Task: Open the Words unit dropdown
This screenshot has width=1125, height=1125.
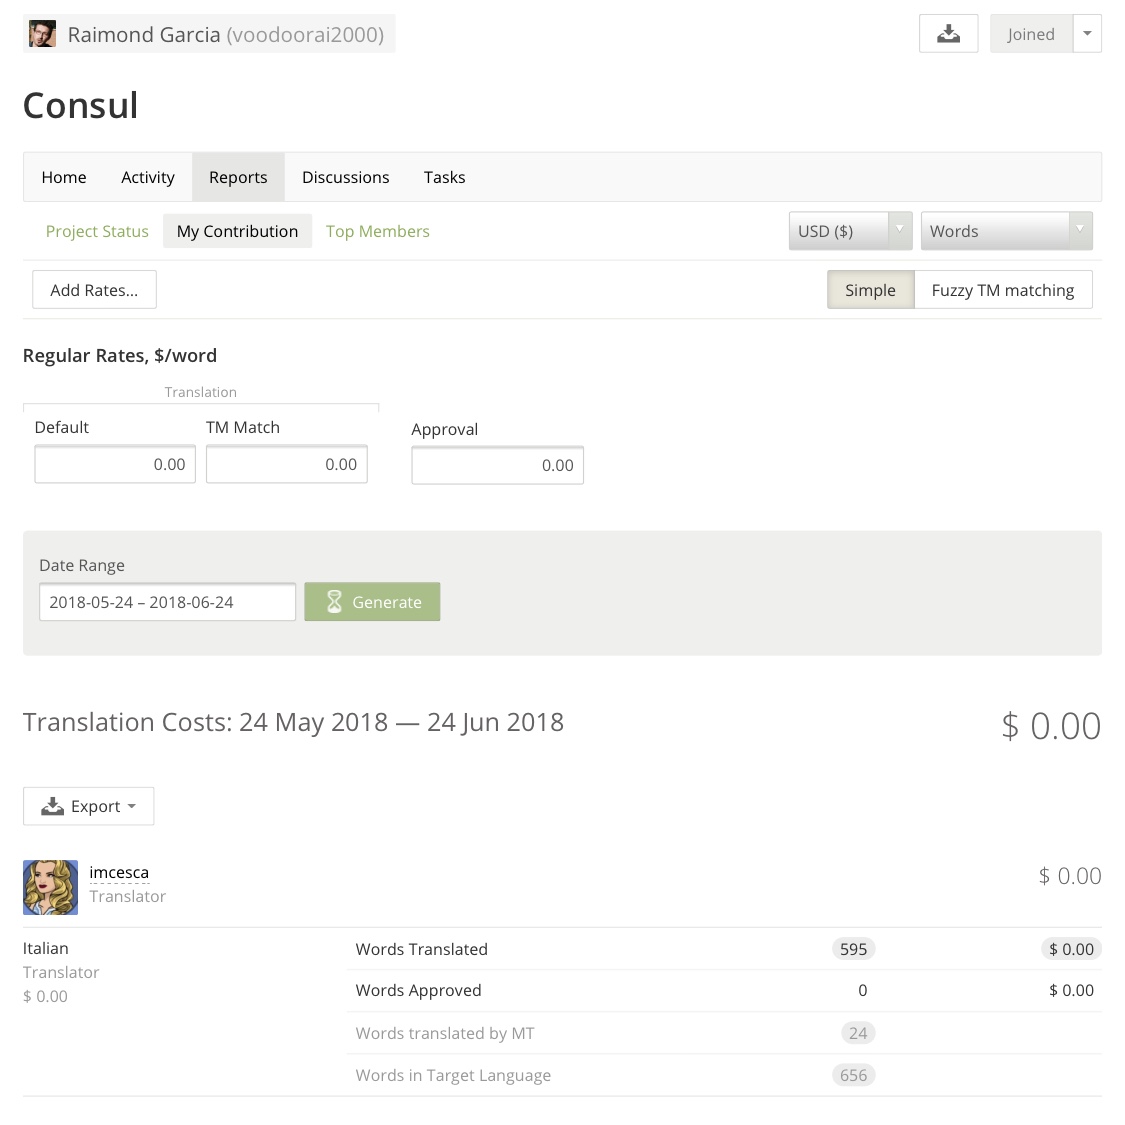Action: 1006,231
